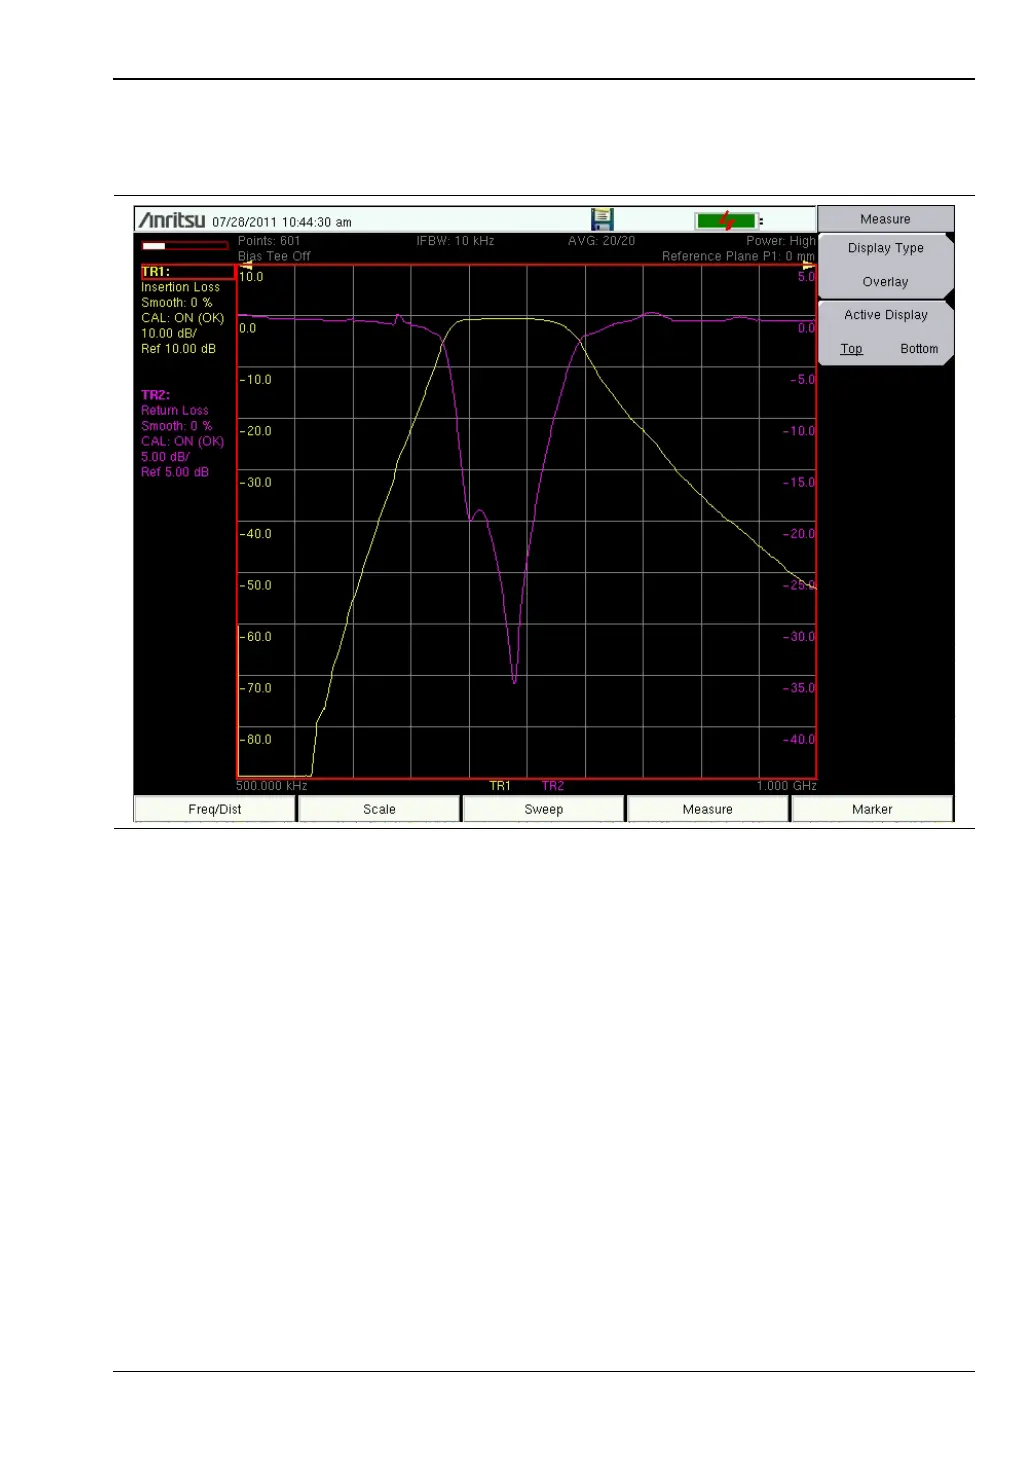Open the Scale menu

[379, 809]
